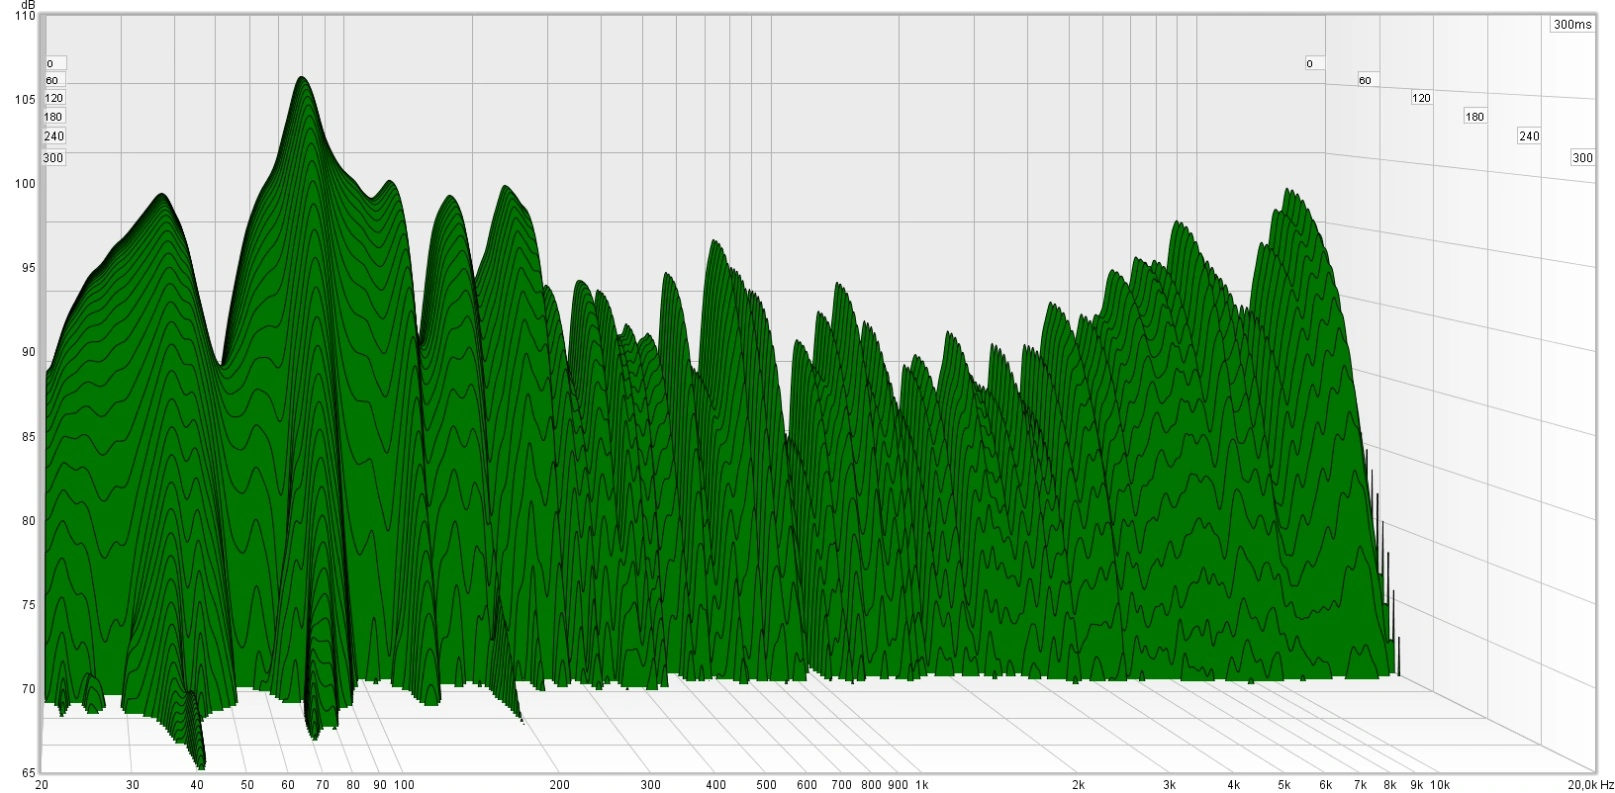Image resolution: width=1615 pixels, height=793 pixels.
Task: Click the waterfall peak near 5k Hz
Action: tap(1288, 191)
